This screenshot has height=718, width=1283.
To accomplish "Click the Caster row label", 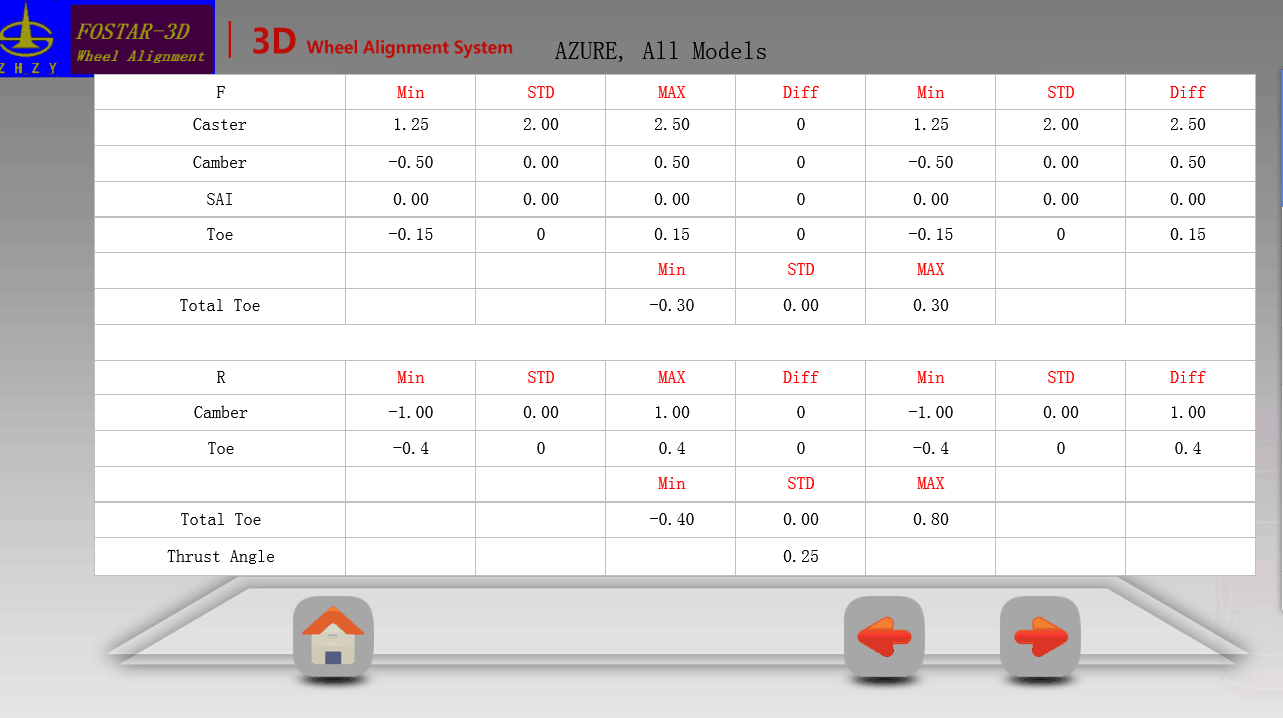I will [220, 125].
